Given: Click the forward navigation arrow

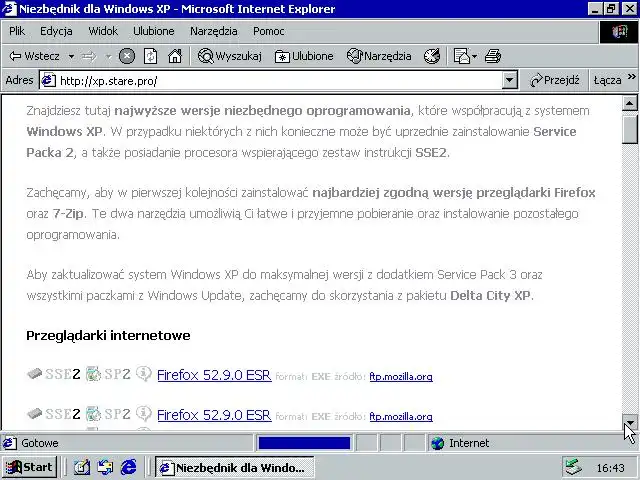Looking at the screenshot, I should 89,56.
